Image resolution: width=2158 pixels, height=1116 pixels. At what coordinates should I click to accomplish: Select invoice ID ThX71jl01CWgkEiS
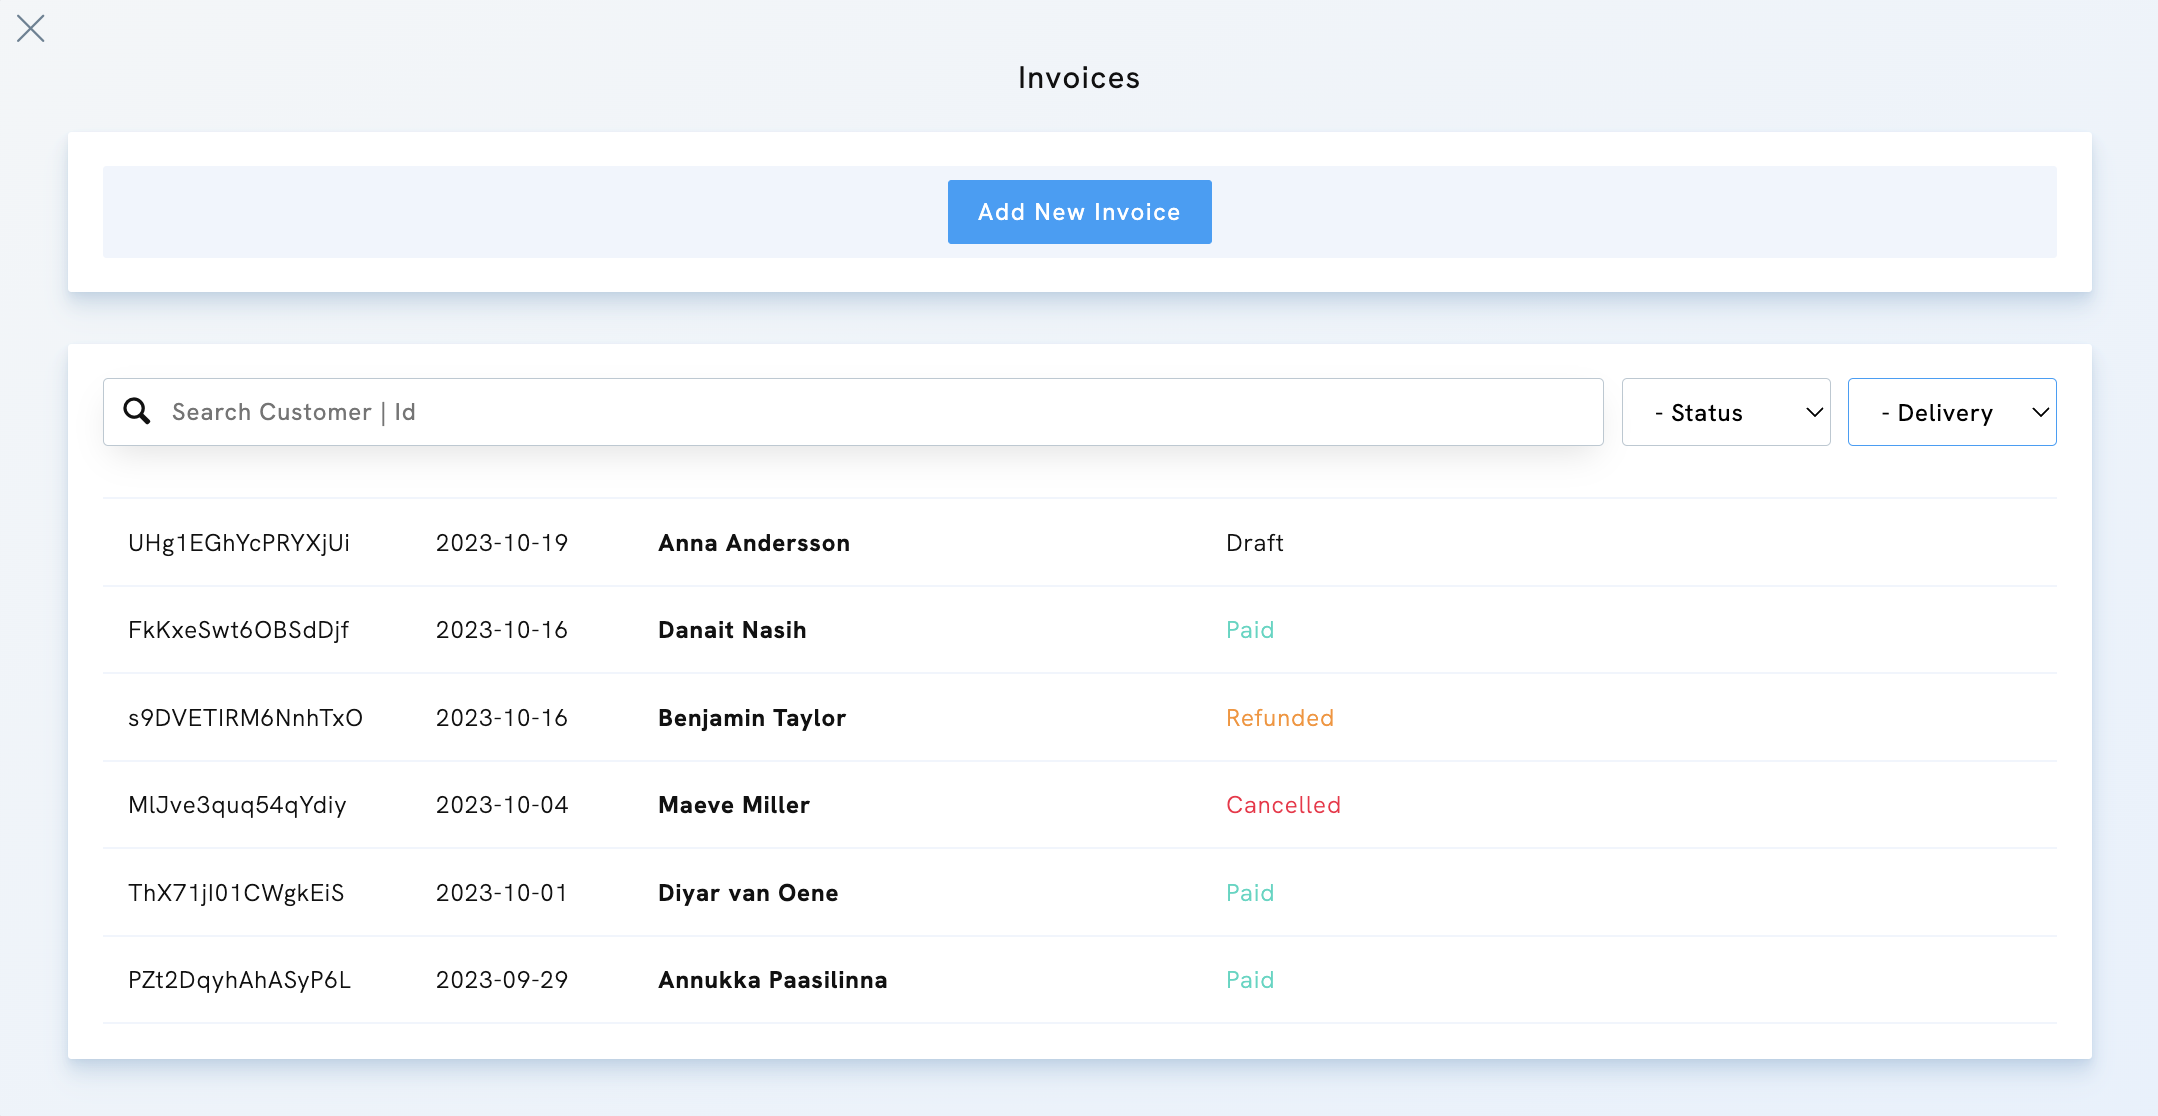tap(236, 892)
